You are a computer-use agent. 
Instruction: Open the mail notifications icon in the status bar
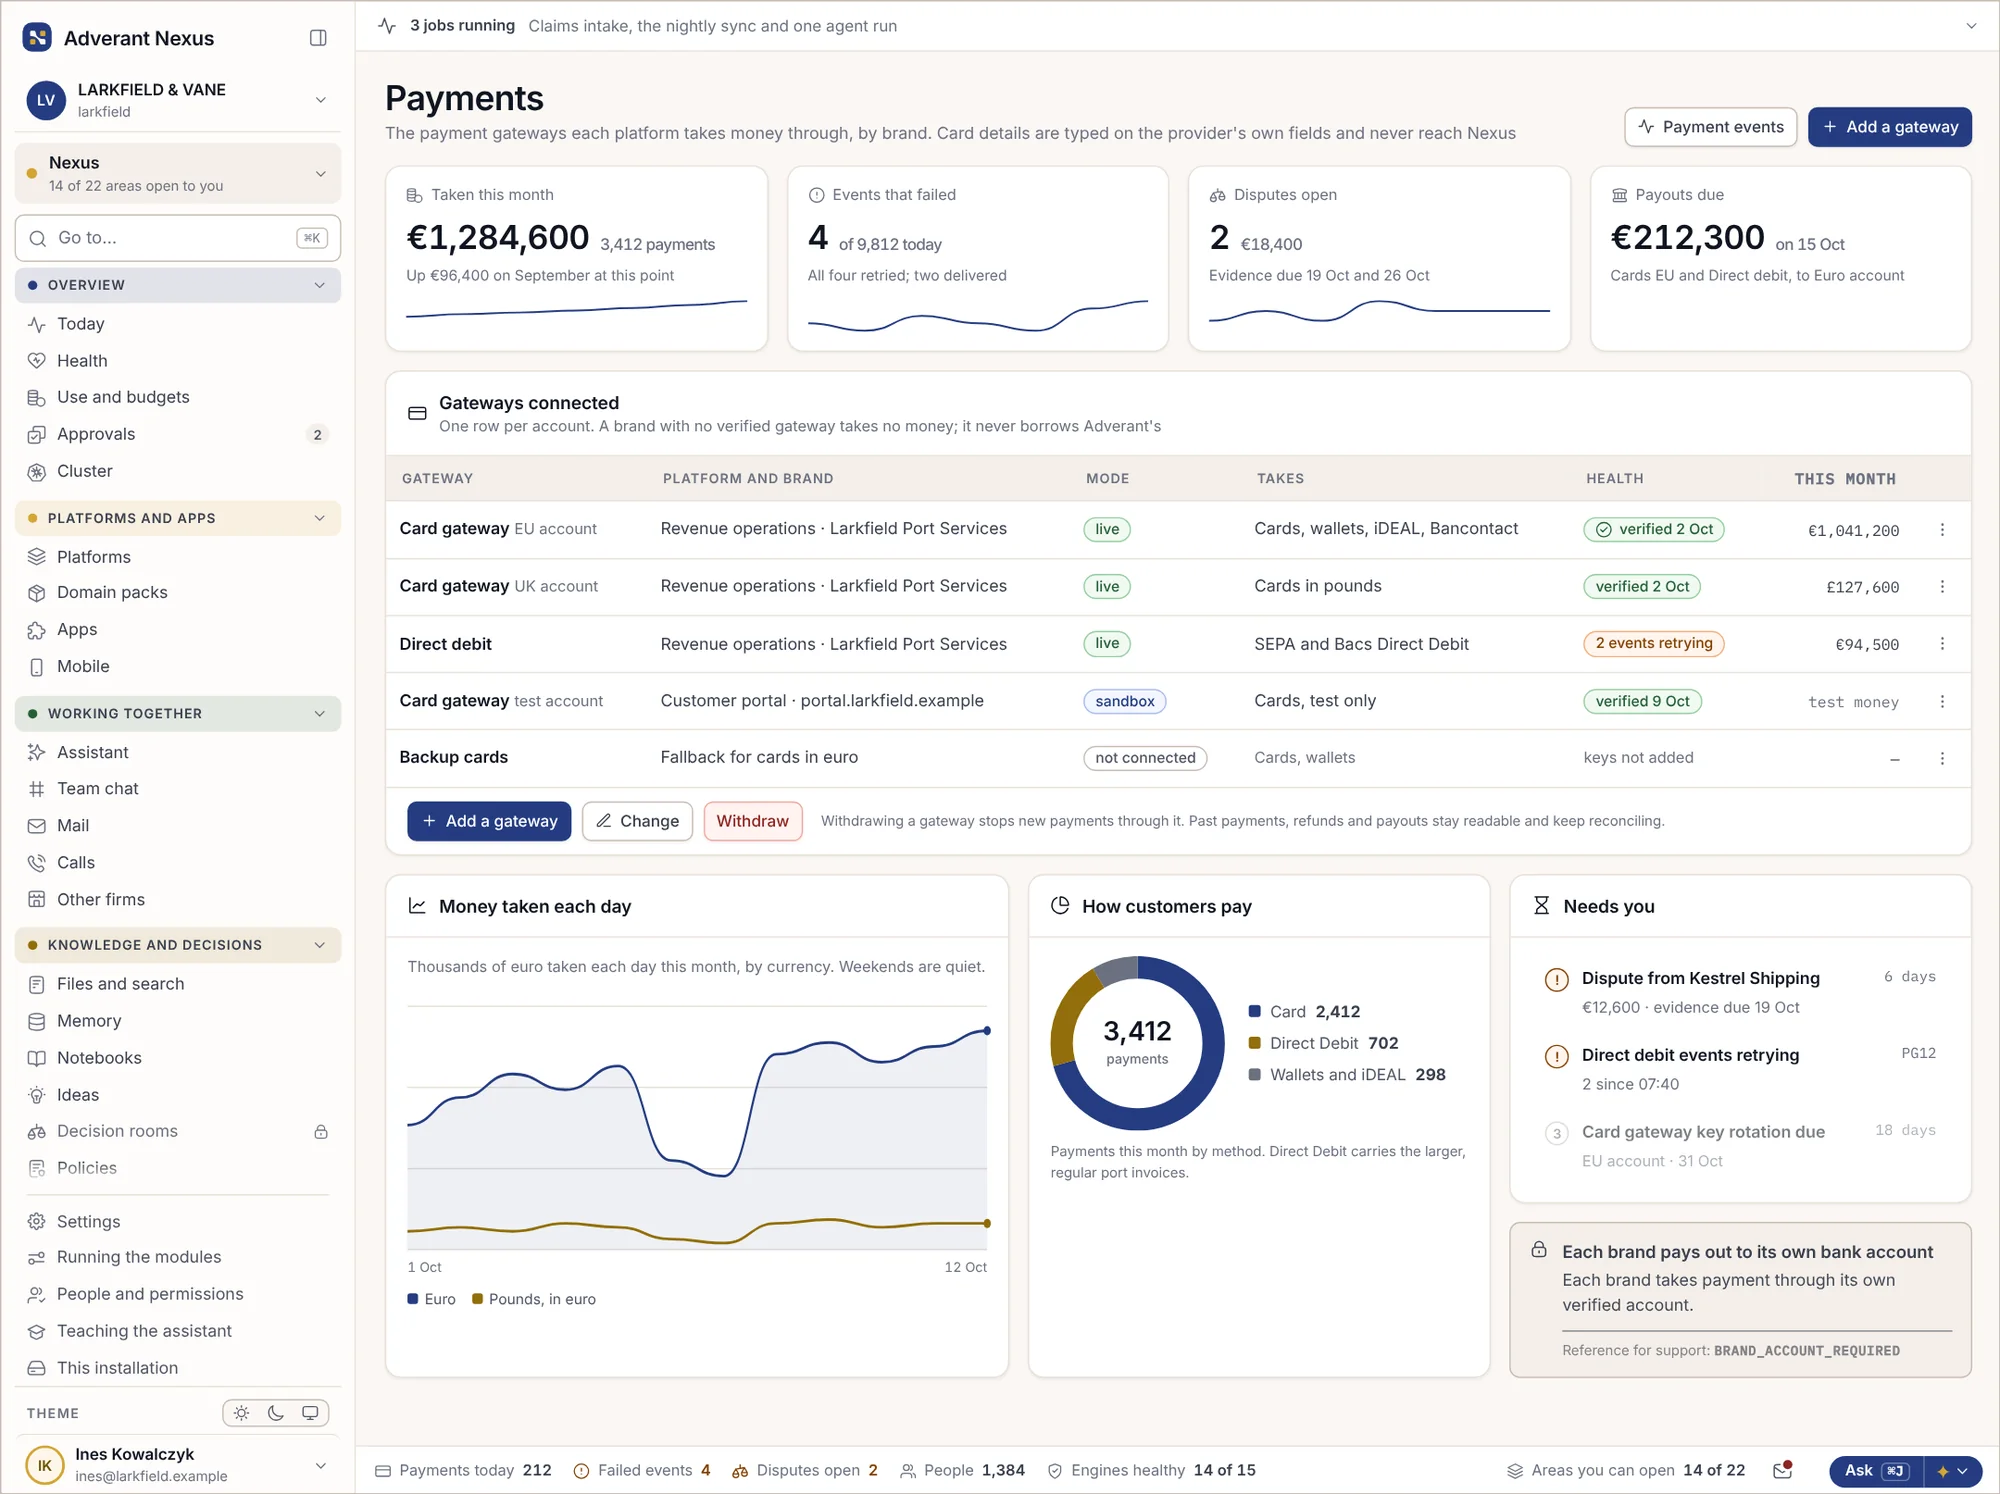point(1782,1470)
